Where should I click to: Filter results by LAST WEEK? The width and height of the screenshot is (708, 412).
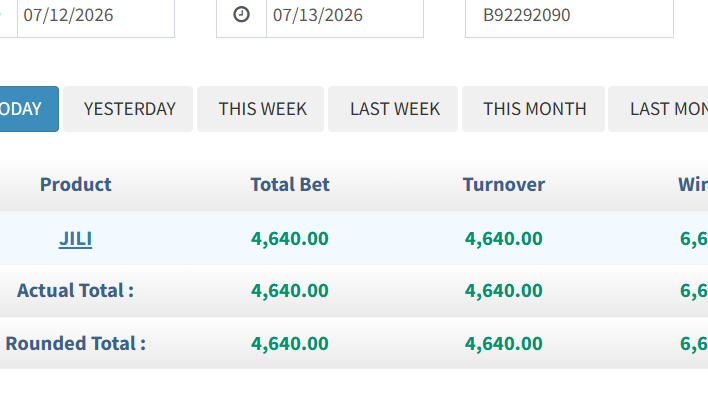(x=393, y=109)
